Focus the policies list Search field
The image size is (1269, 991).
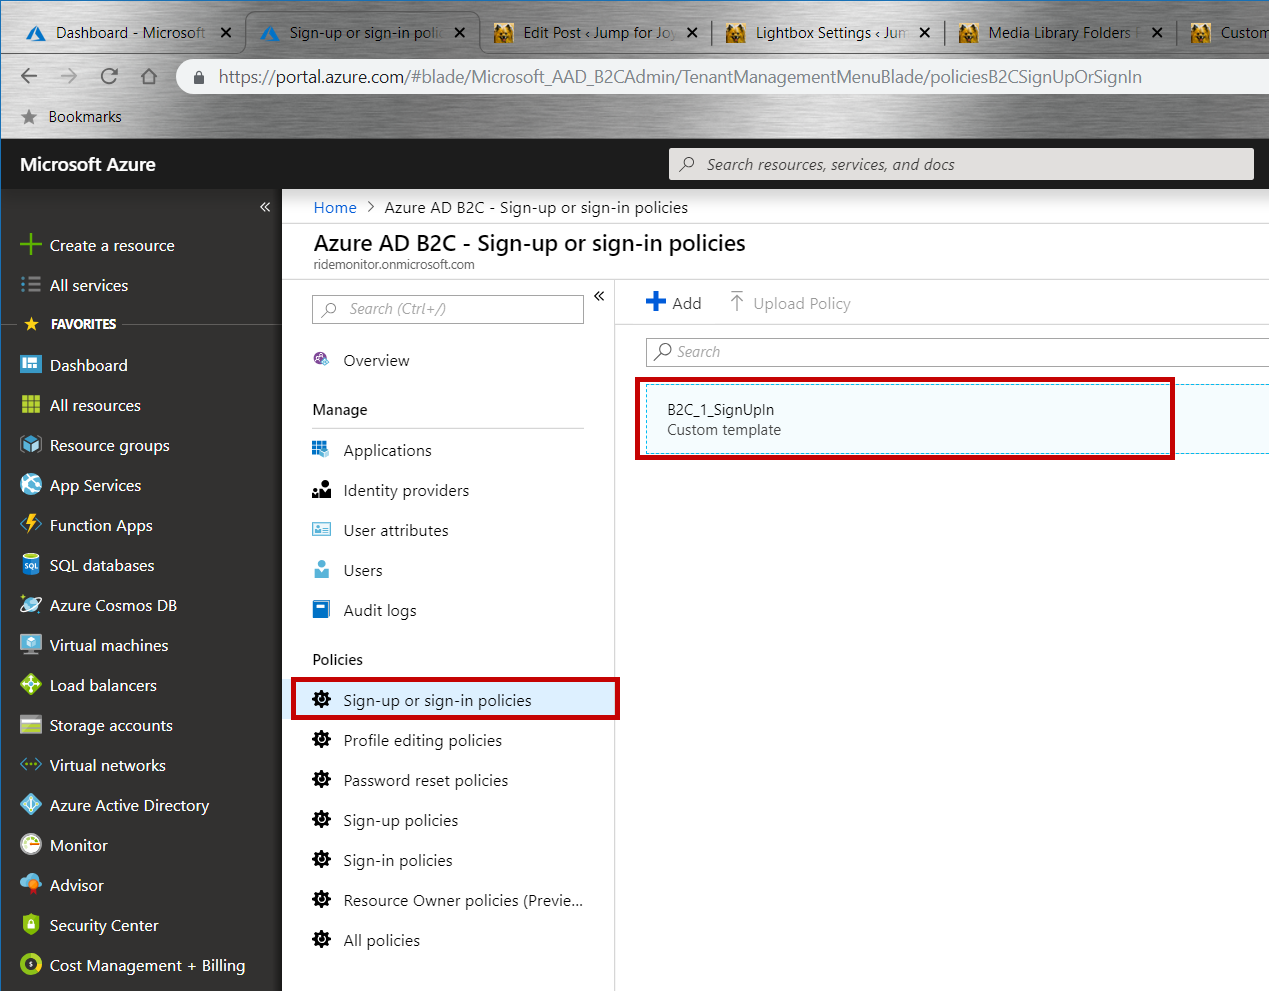coord(957,352)
